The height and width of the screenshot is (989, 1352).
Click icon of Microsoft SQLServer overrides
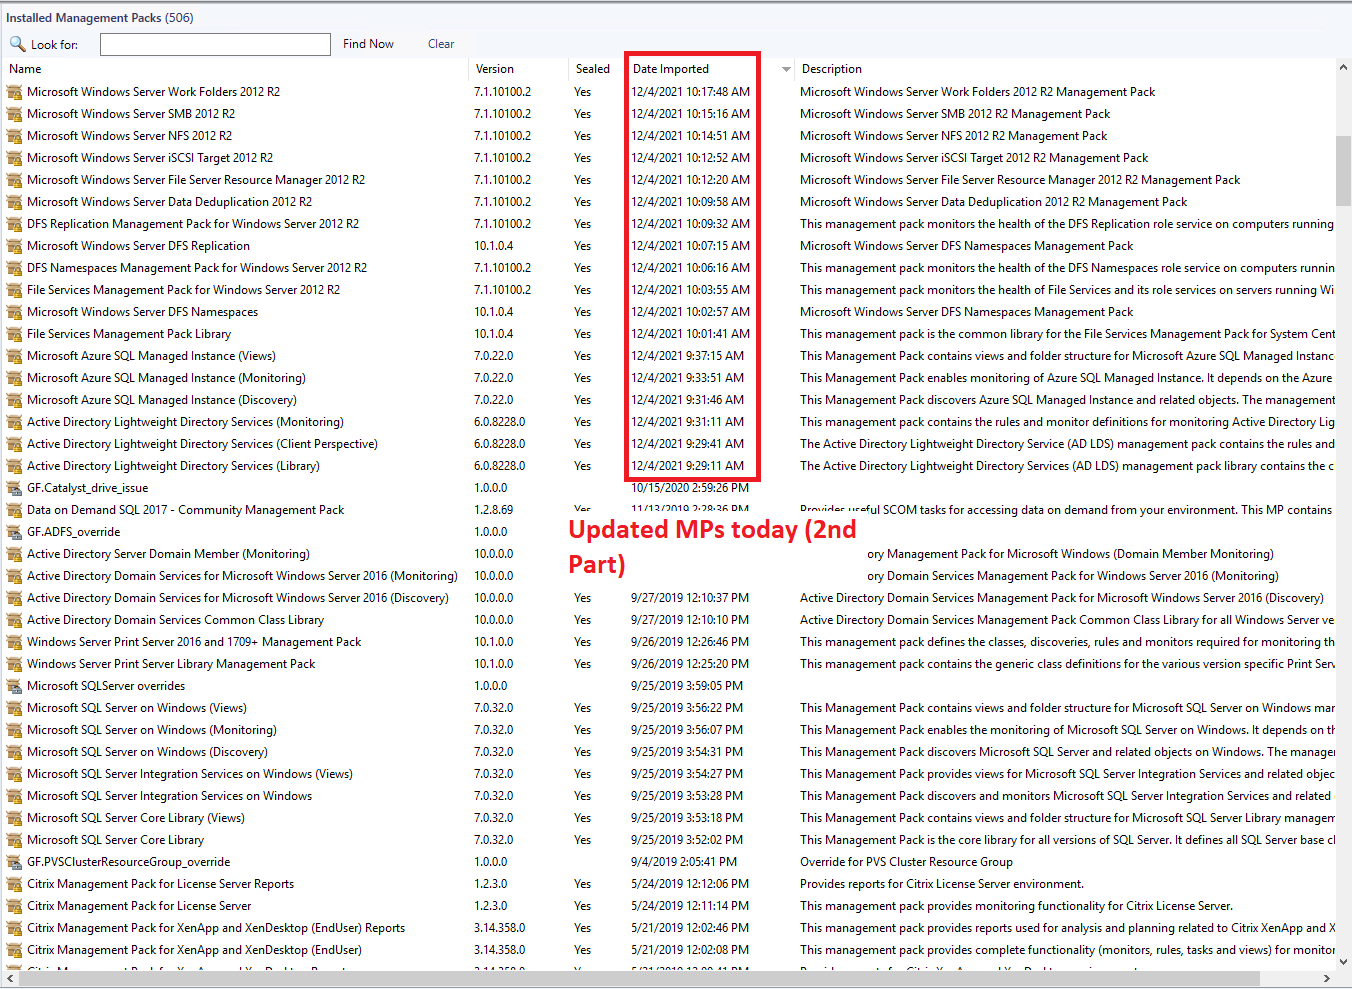coord(14,686)
